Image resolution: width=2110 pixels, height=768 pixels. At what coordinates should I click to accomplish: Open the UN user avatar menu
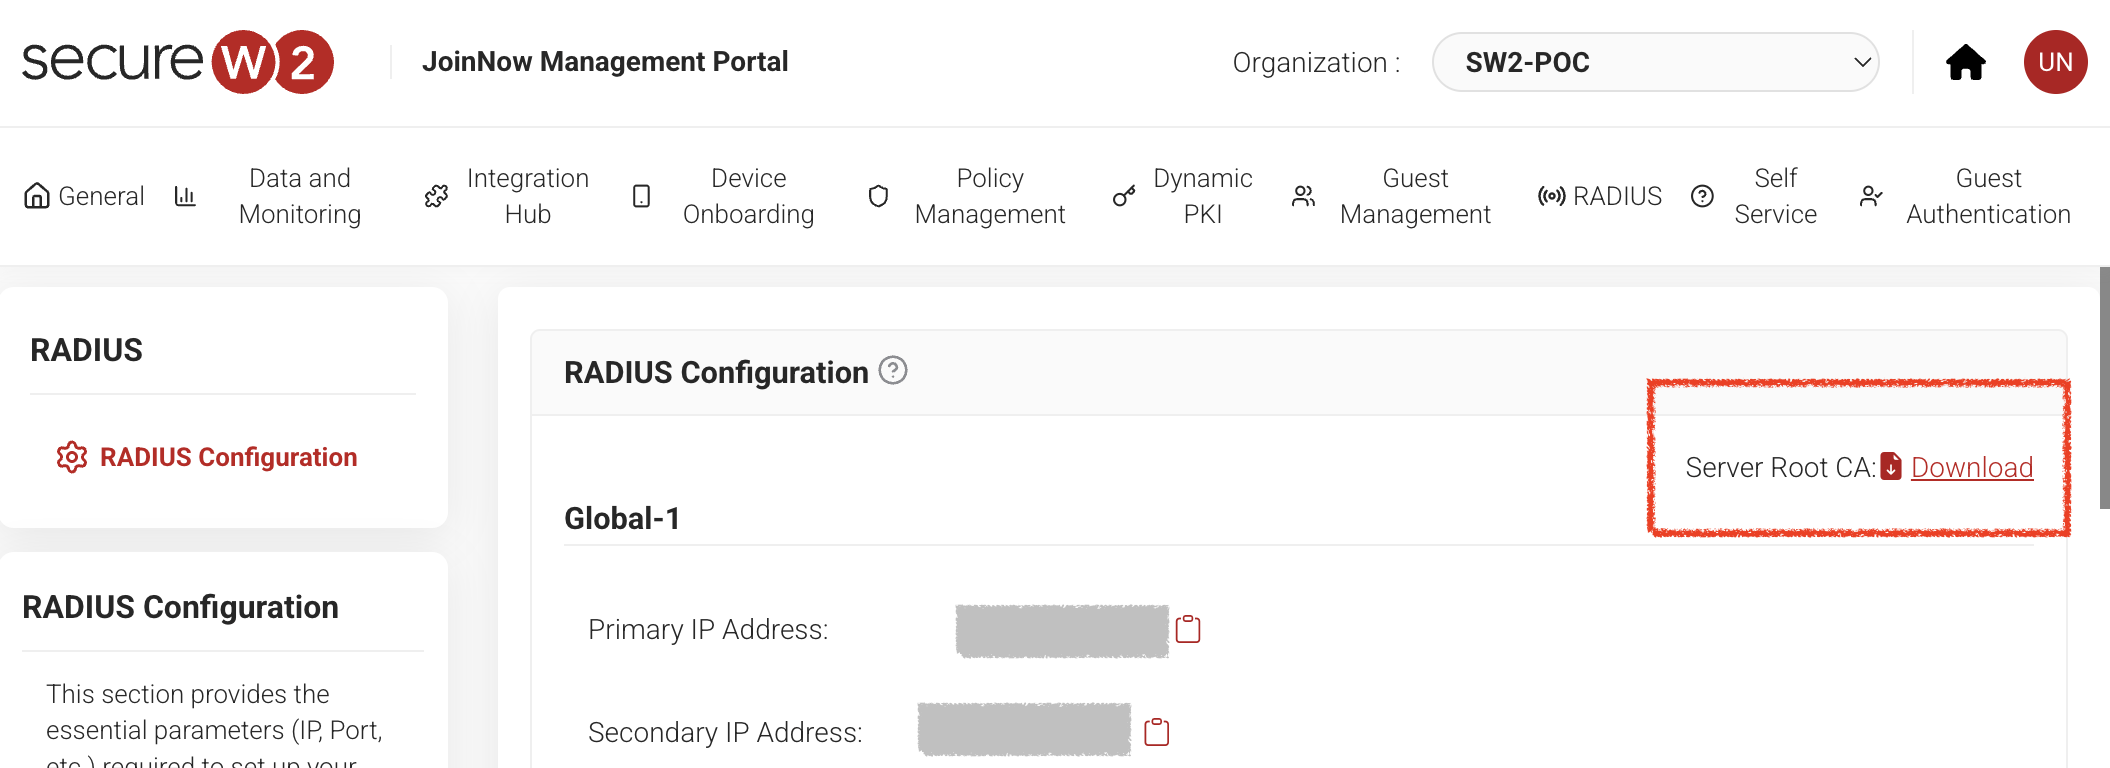tap(2055, 62)
